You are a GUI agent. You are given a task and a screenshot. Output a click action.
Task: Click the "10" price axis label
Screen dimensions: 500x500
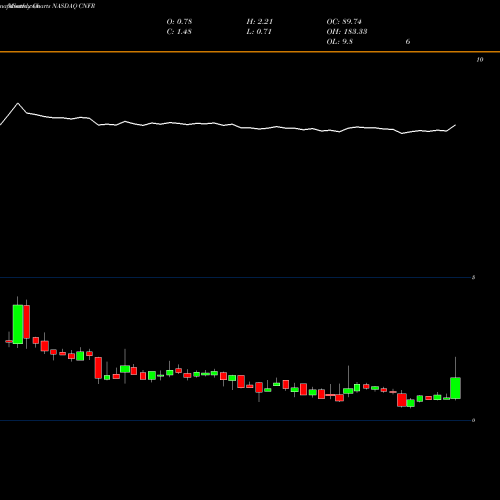click(480, 60)
